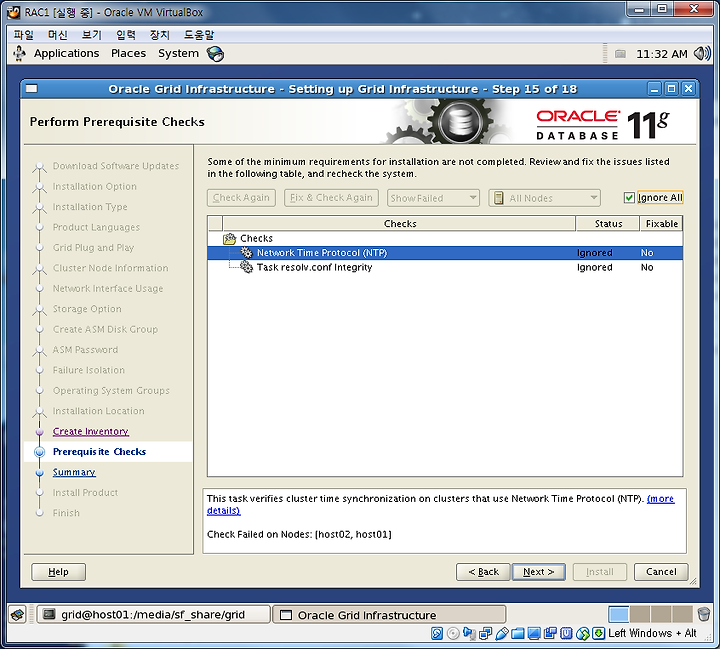The image size is (720, 649).
Task: Click the VirtualBox network adapters indicator
Action: point(485,634)
